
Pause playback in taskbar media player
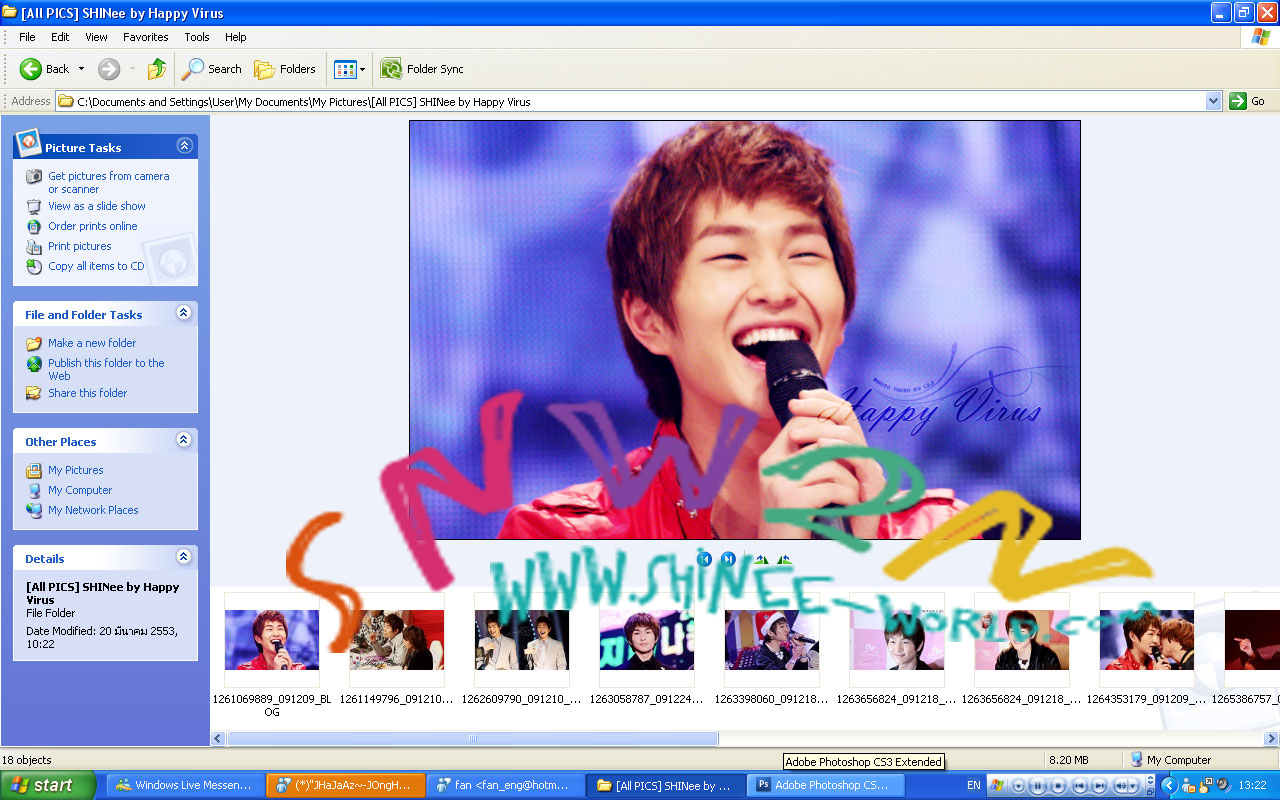tap(1038, 786)
